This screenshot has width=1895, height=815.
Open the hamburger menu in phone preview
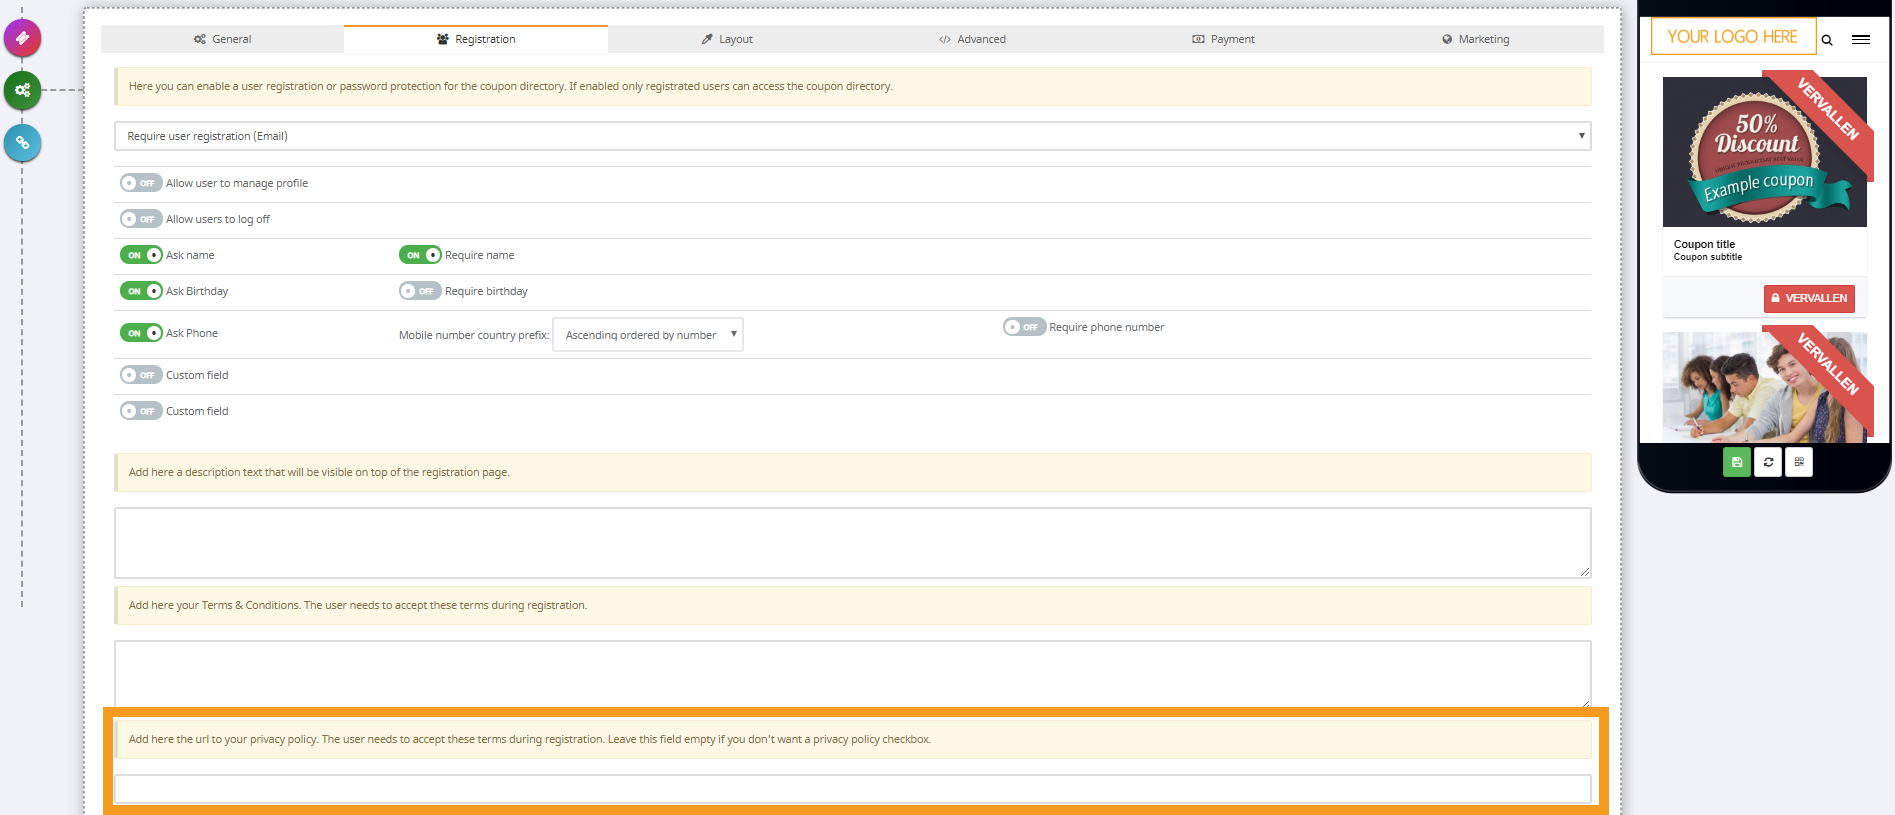[1861, 40]
